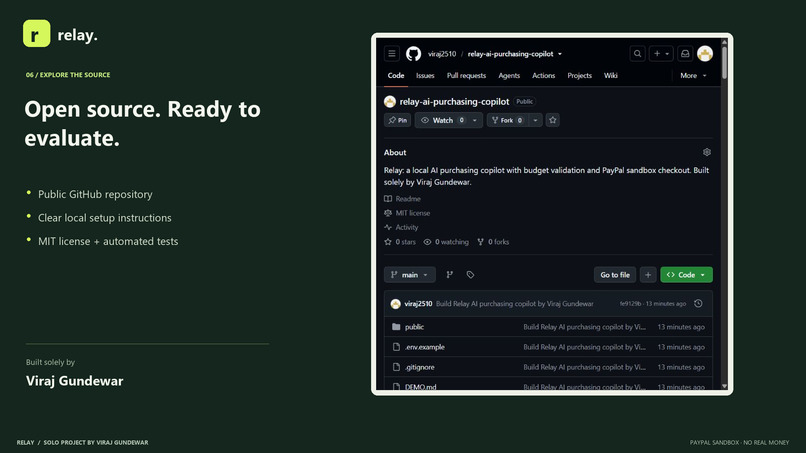This screenshot has width=806, height=453.
Task: Click the 0 watching link
Action: pos(446,242)
